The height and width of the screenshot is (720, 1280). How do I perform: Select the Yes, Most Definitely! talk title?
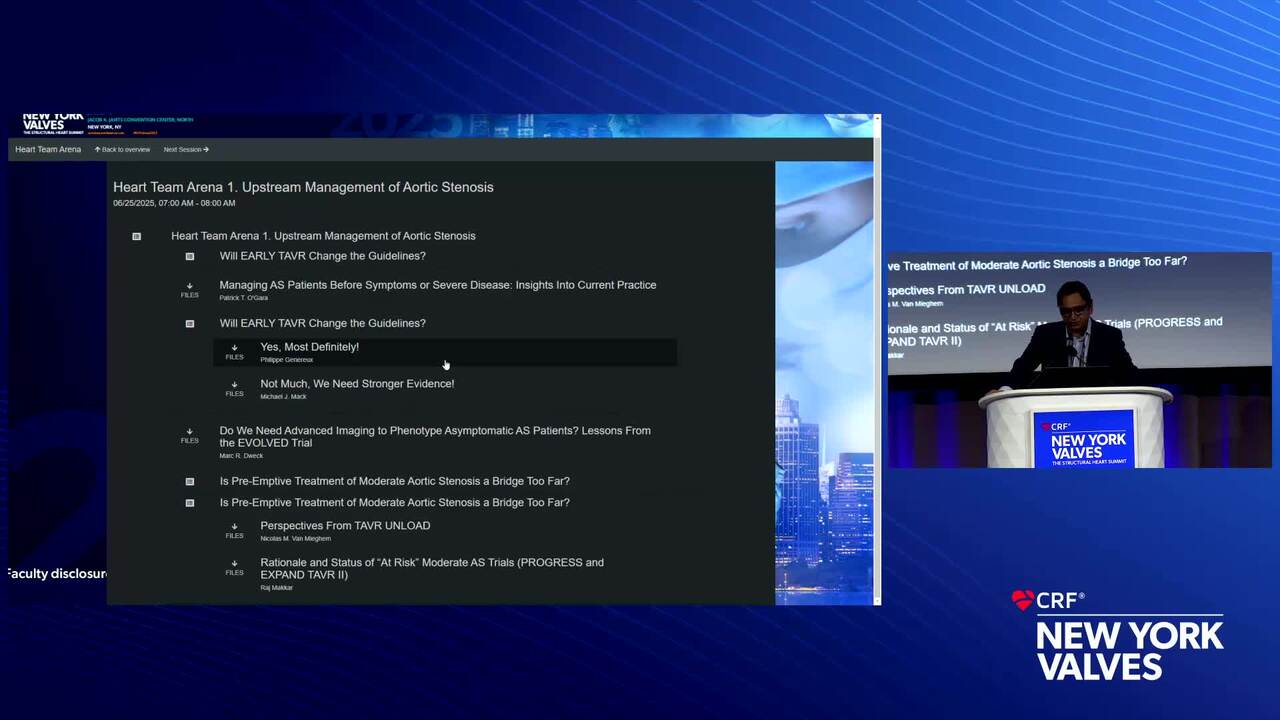309,347
